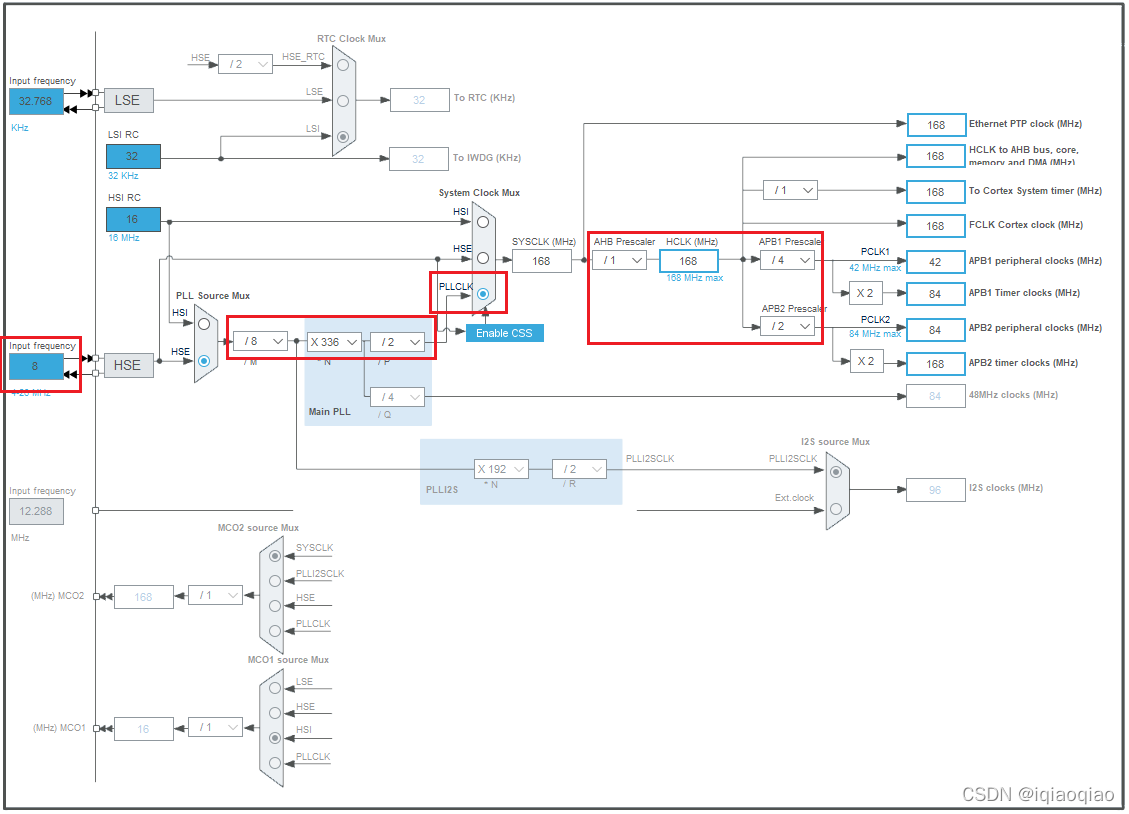
Task: Select HSE in System Clock Mux
Action: pyautogui.click(x=483, y=258)
